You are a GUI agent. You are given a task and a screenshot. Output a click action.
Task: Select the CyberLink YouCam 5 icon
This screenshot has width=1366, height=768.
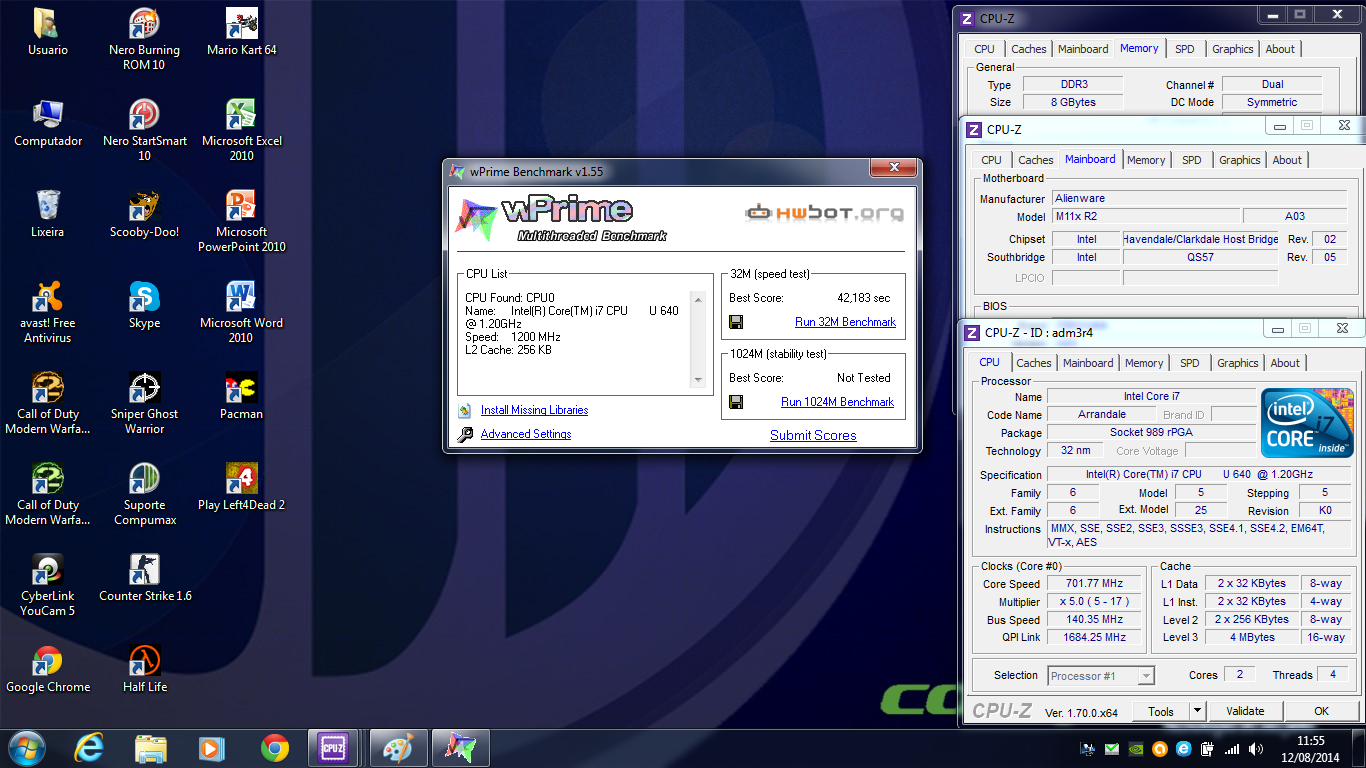48,585
